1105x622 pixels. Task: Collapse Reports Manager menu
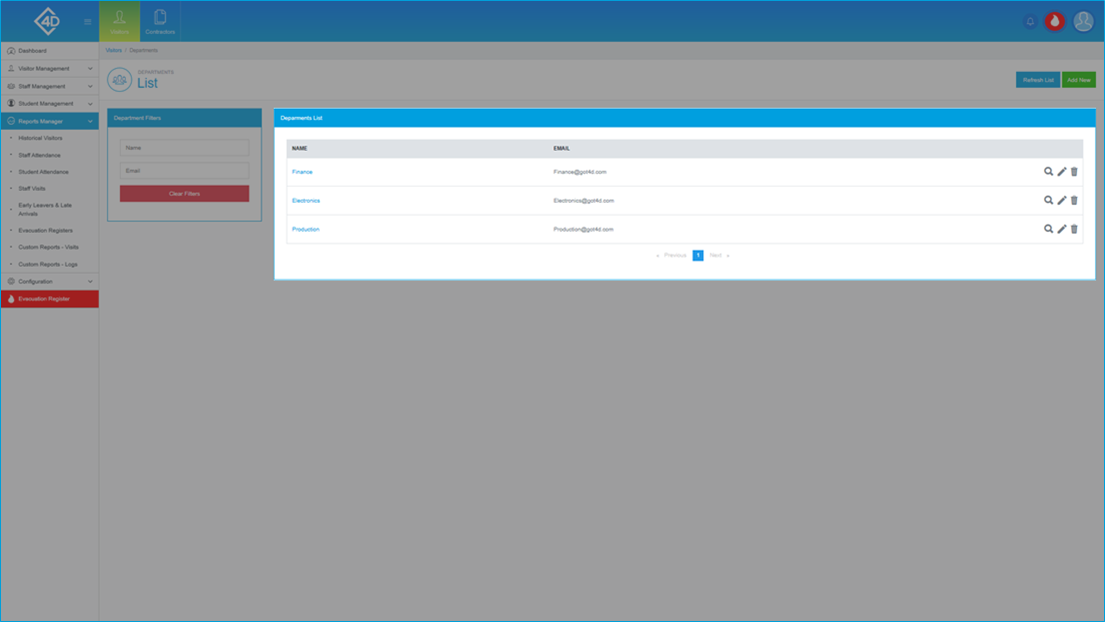coord(49,121)
